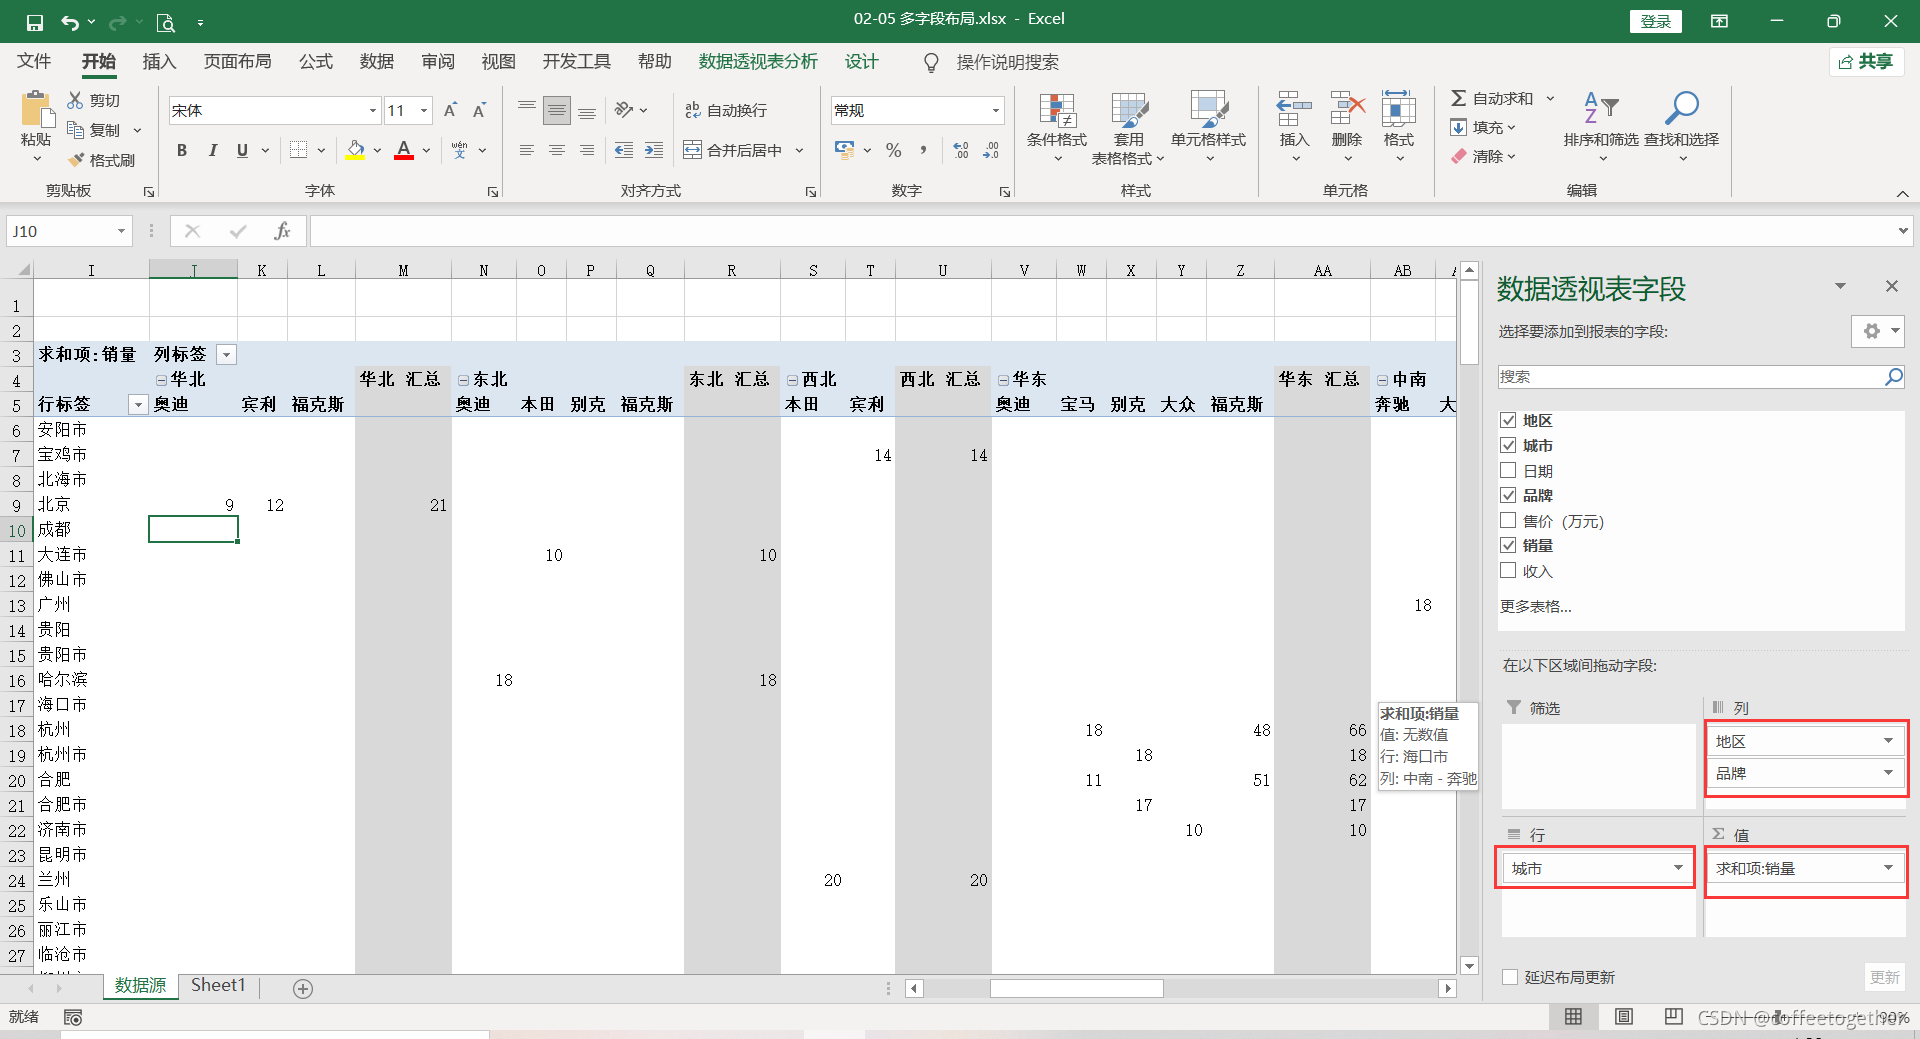Enable 延迟布局更新 checkbox
The image size is (1920, 1039).
click(x=1510, y=977)
